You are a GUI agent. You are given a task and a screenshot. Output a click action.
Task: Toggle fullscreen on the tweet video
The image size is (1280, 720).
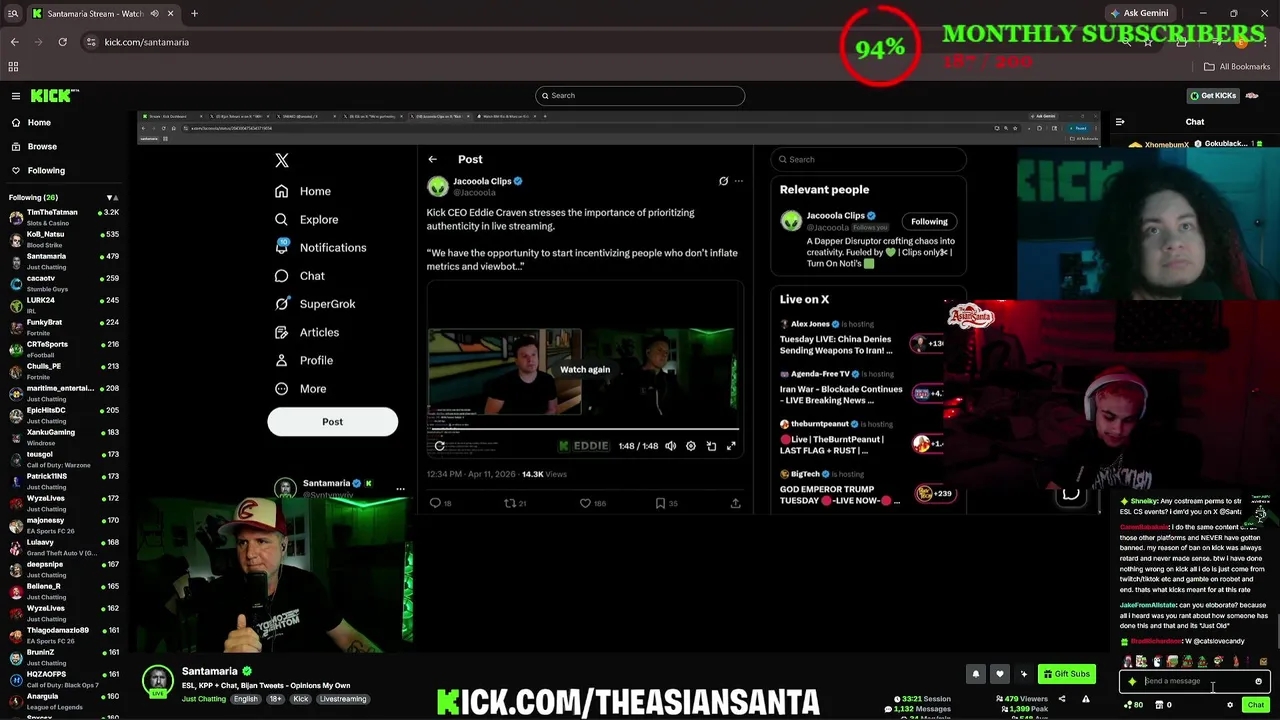click(731, 446)
